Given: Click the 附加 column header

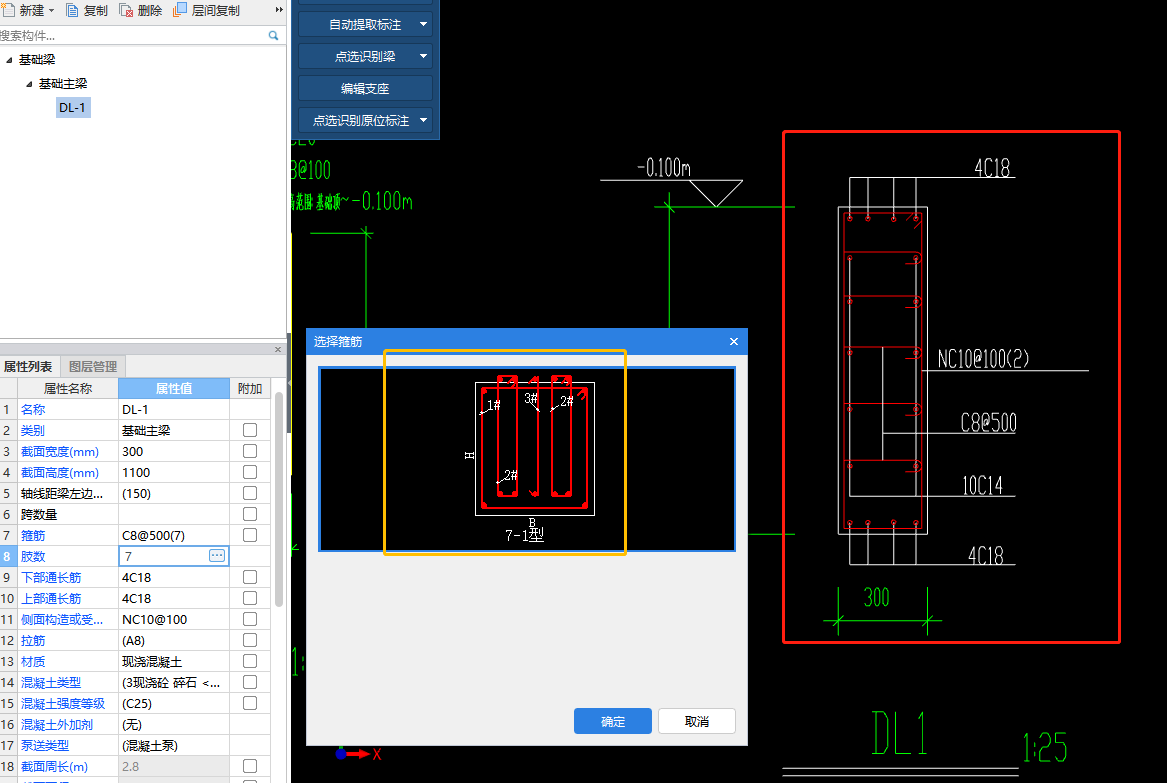Looking at the screenshot, I should (250, 389).
